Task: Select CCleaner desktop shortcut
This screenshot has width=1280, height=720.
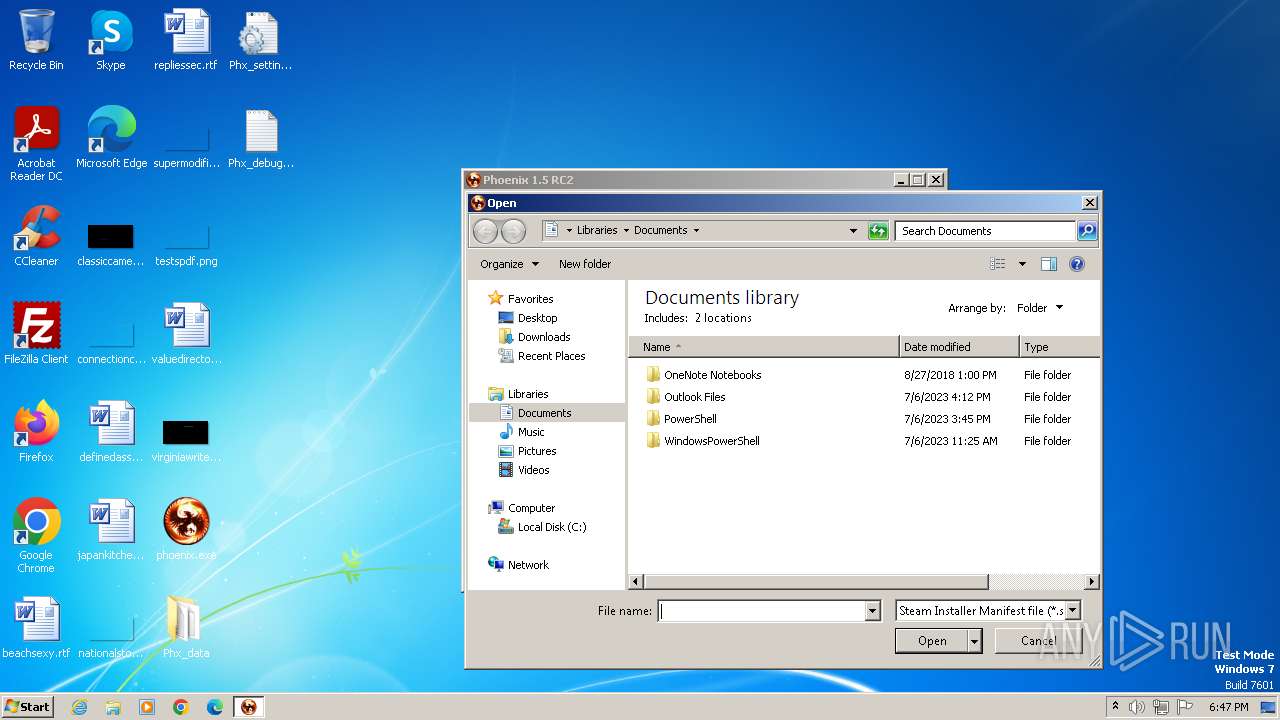Action: point(36,236)
